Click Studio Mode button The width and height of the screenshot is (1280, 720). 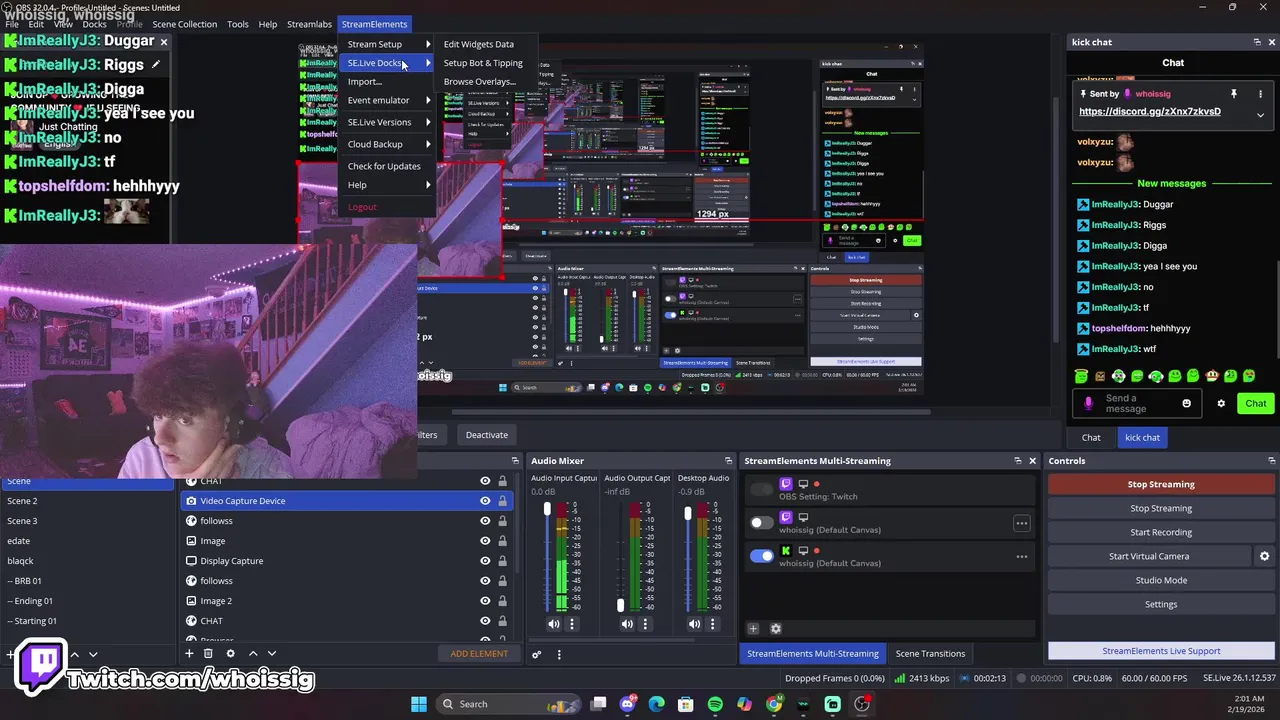pyautogui.click(x=1161, y=580)
